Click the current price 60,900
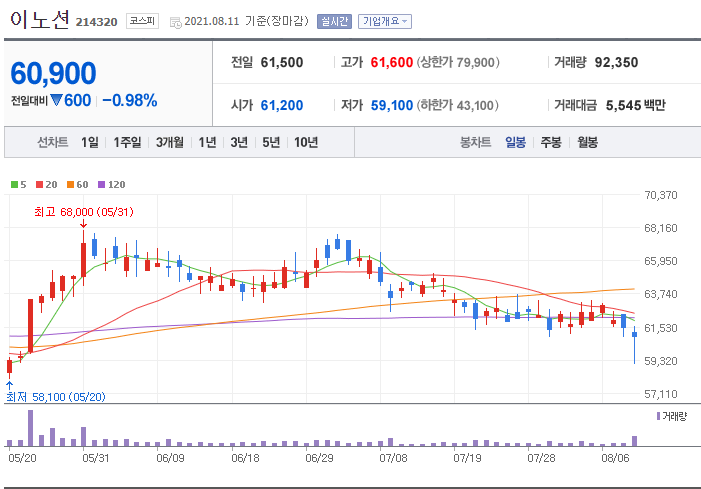701x489 pixels. pyautogui.click(x=53, y=73)
